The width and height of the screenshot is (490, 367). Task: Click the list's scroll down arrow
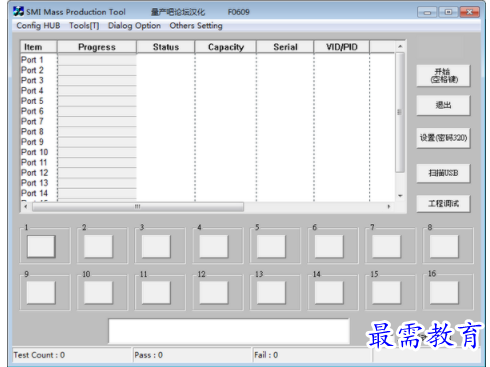click(x=400, y=196)
